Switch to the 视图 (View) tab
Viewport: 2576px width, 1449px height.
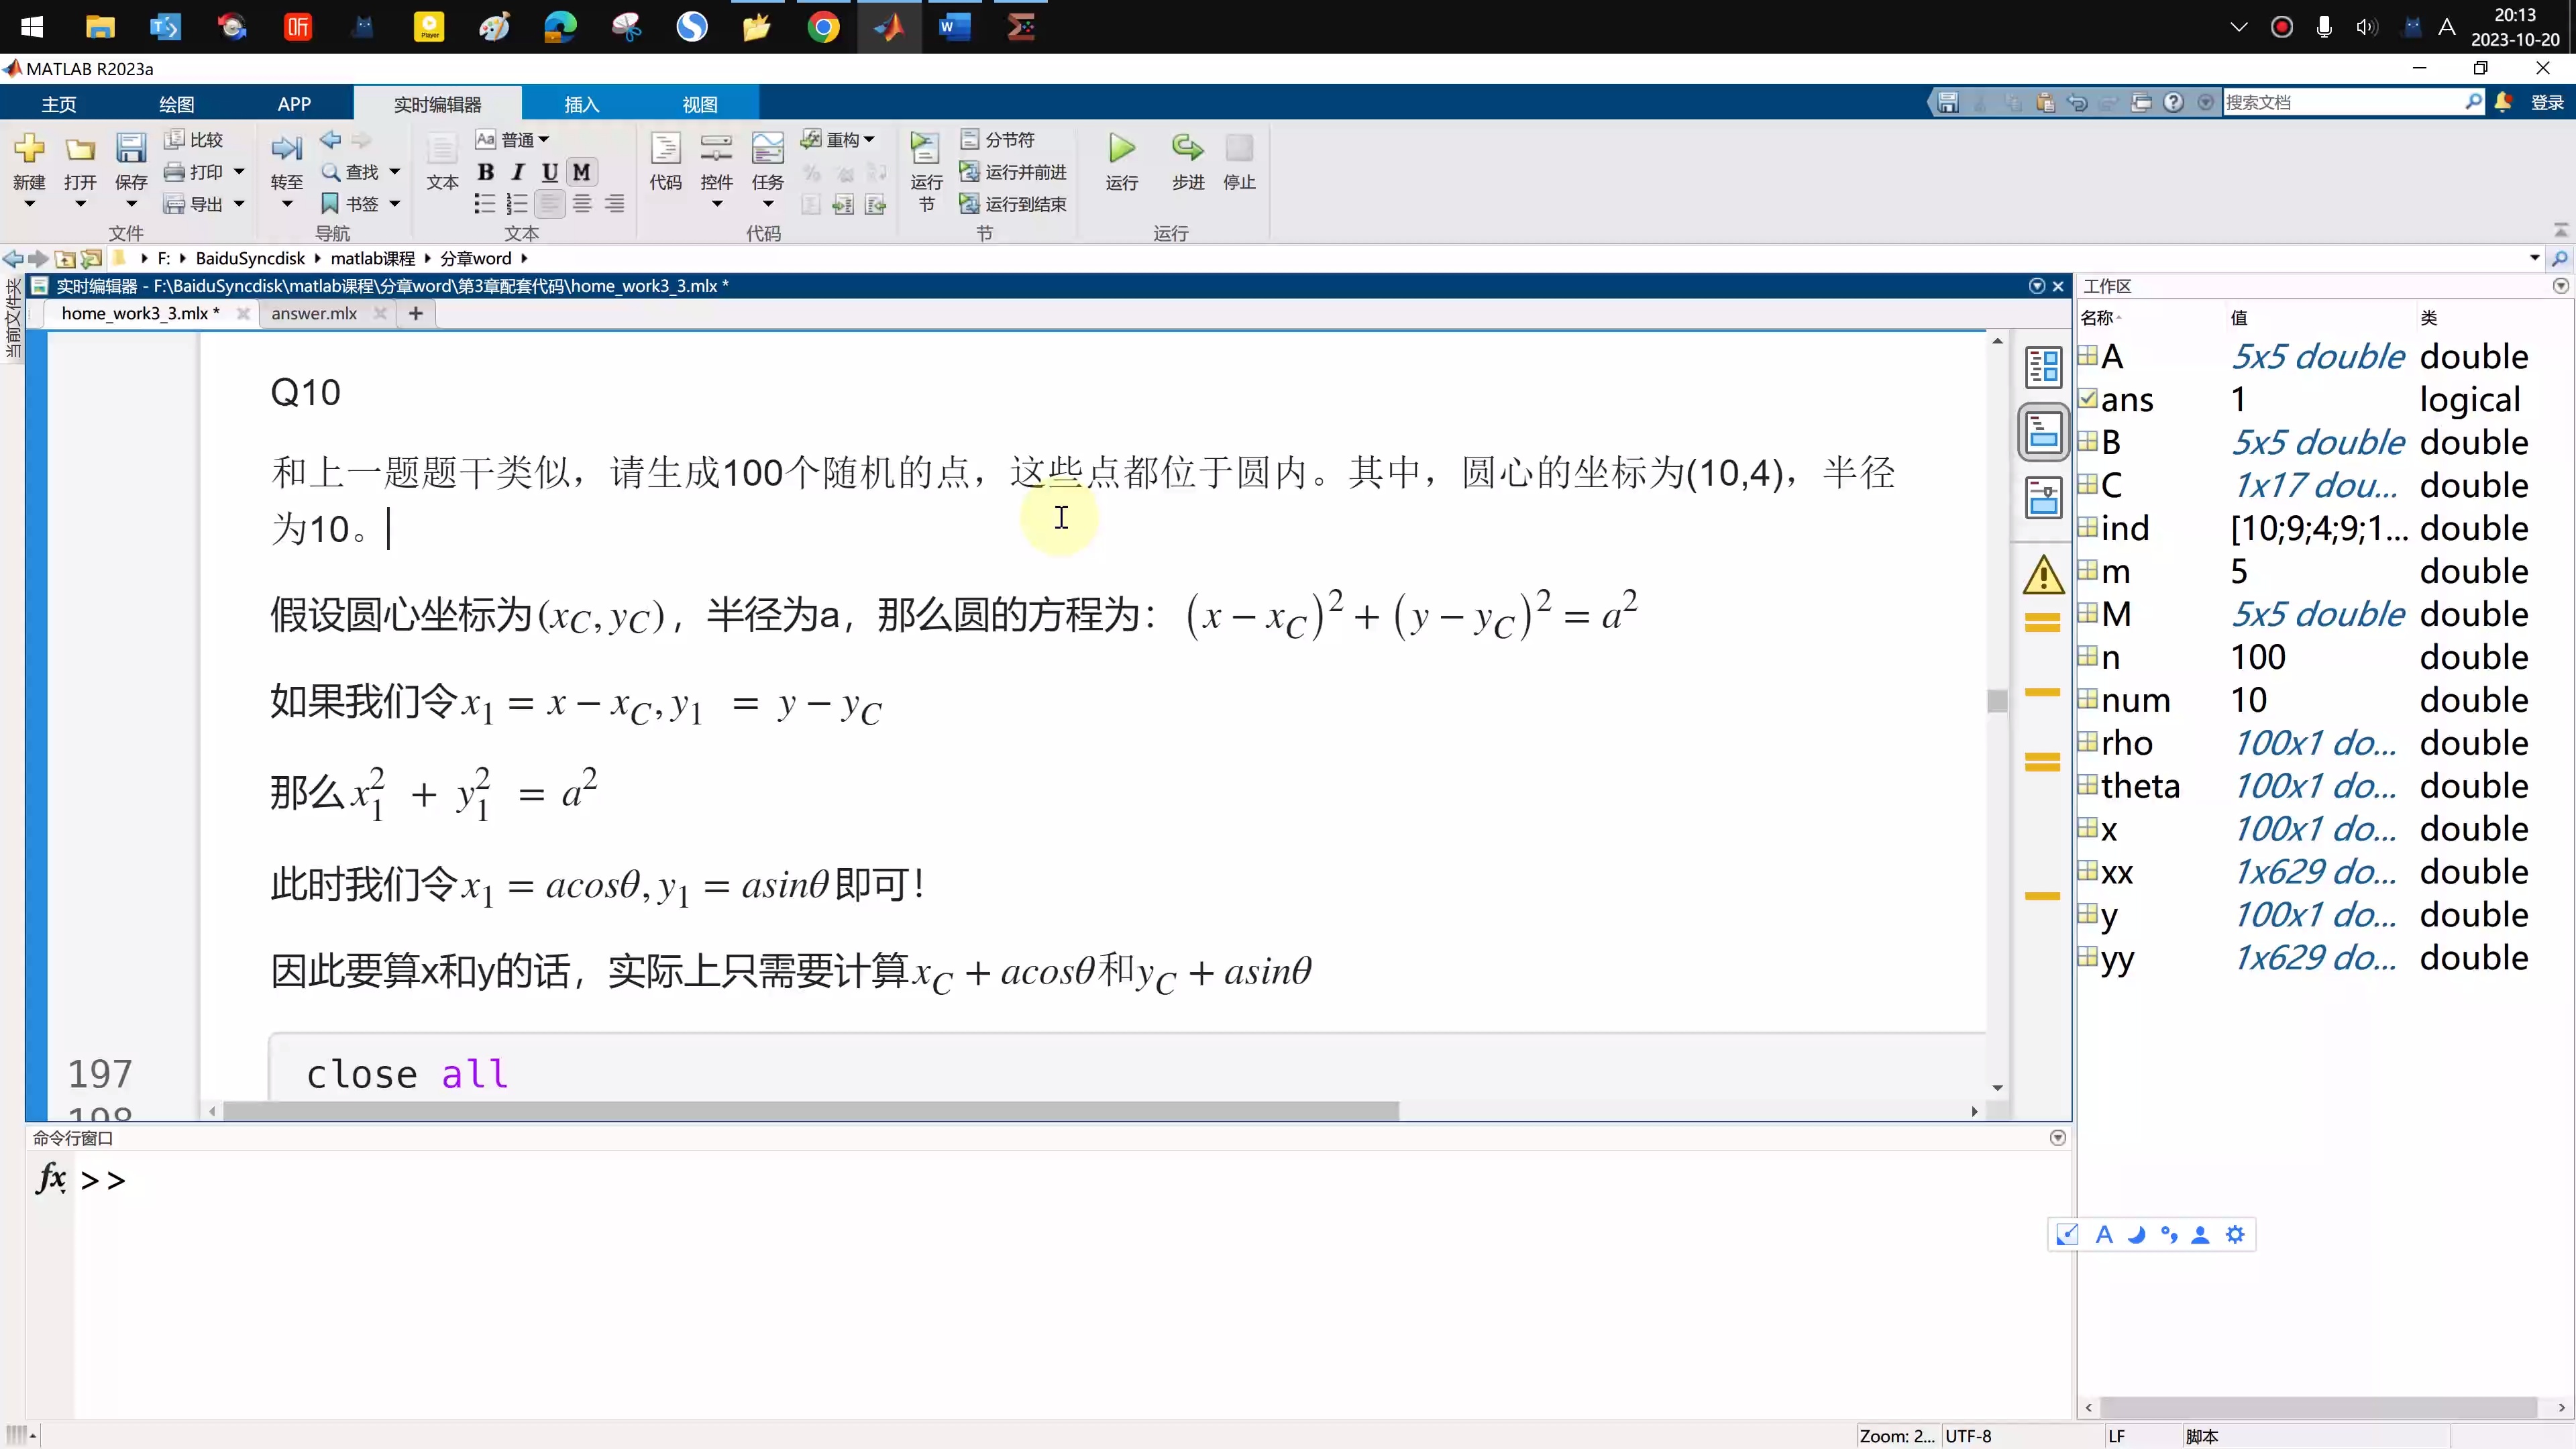coord(700,104)
